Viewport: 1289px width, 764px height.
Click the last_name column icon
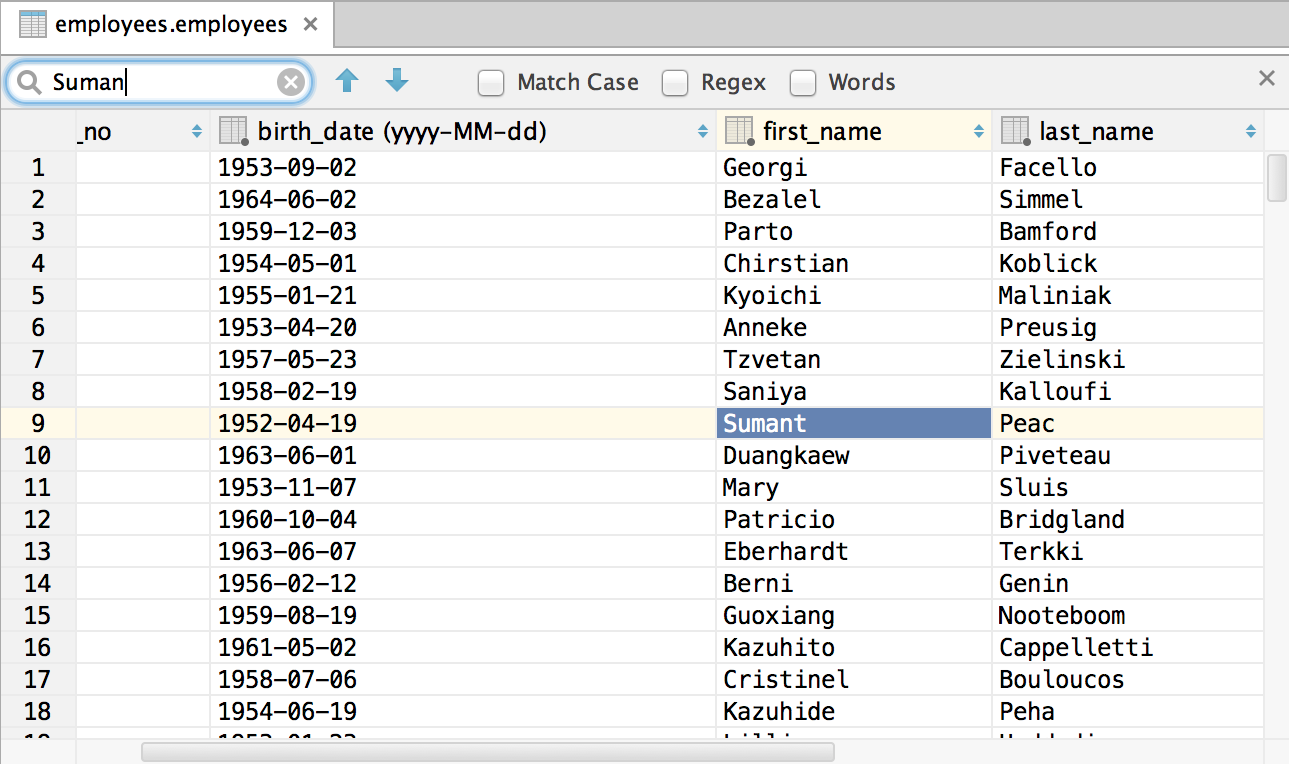(x=1015, y=131)
